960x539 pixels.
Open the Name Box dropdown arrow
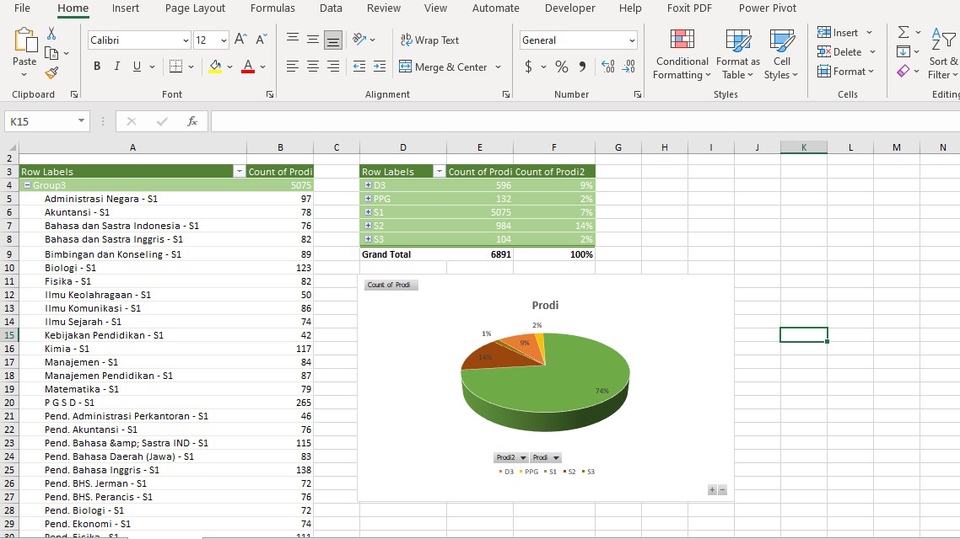click(x=81, y=121)
